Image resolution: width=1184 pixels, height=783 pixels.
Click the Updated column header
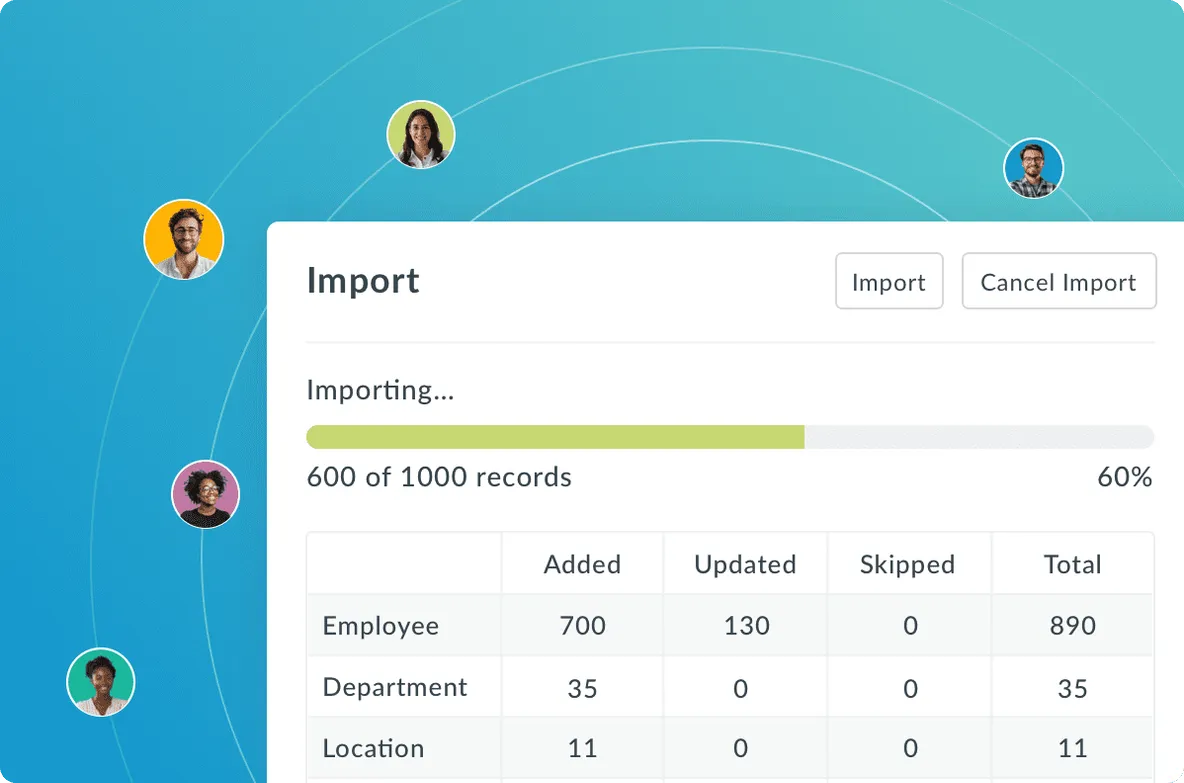tap(745, 564)
